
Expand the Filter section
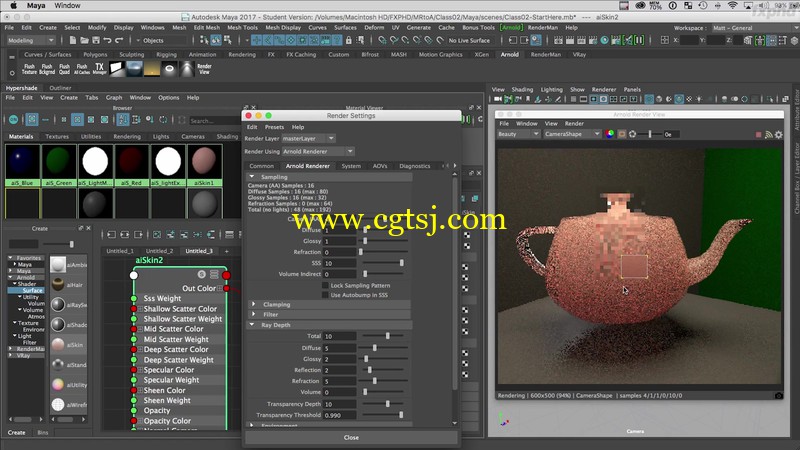254,315
